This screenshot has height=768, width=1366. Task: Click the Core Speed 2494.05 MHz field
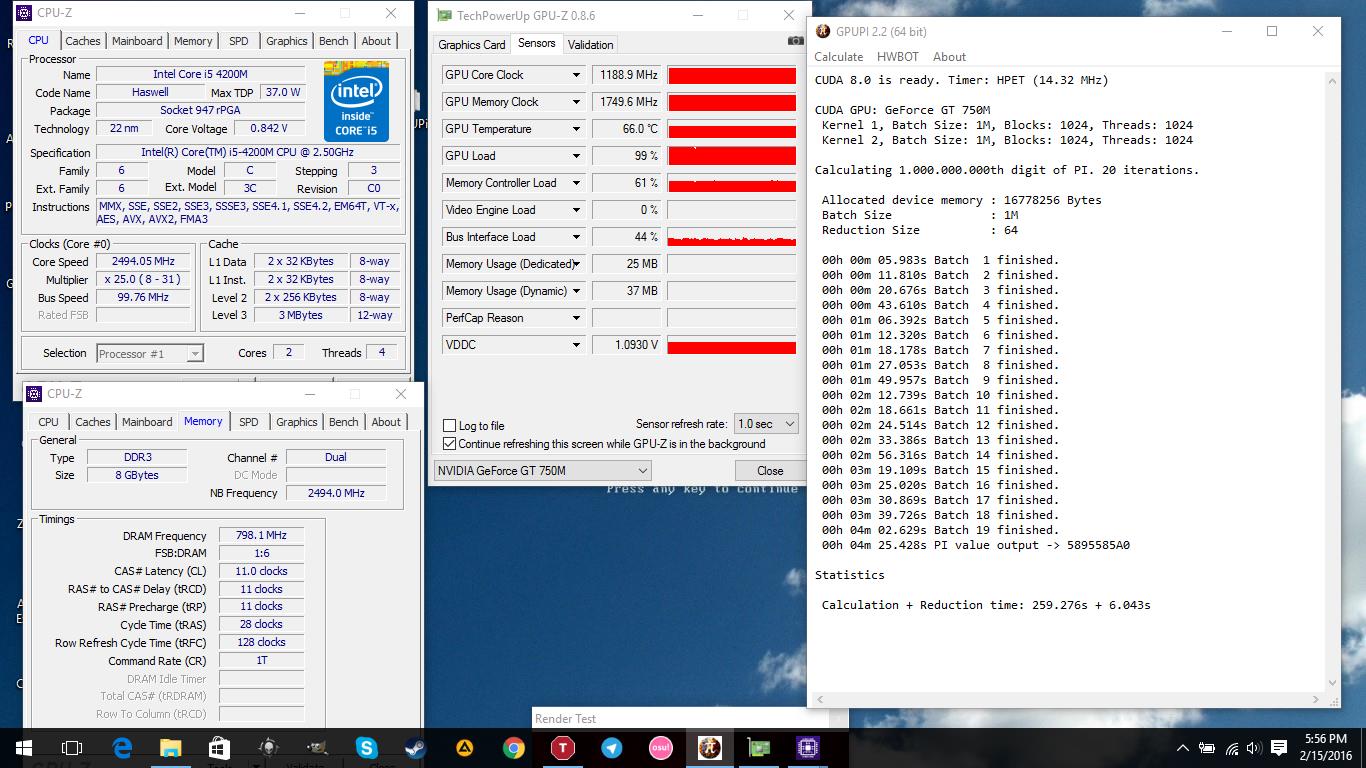(143, 262)
